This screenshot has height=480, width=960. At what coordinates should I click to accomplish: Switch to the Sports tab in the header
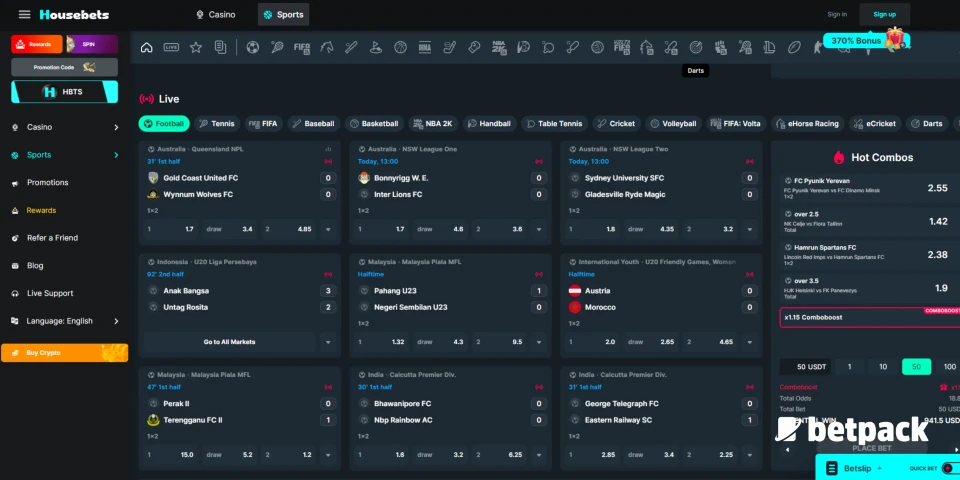(283, 15)
